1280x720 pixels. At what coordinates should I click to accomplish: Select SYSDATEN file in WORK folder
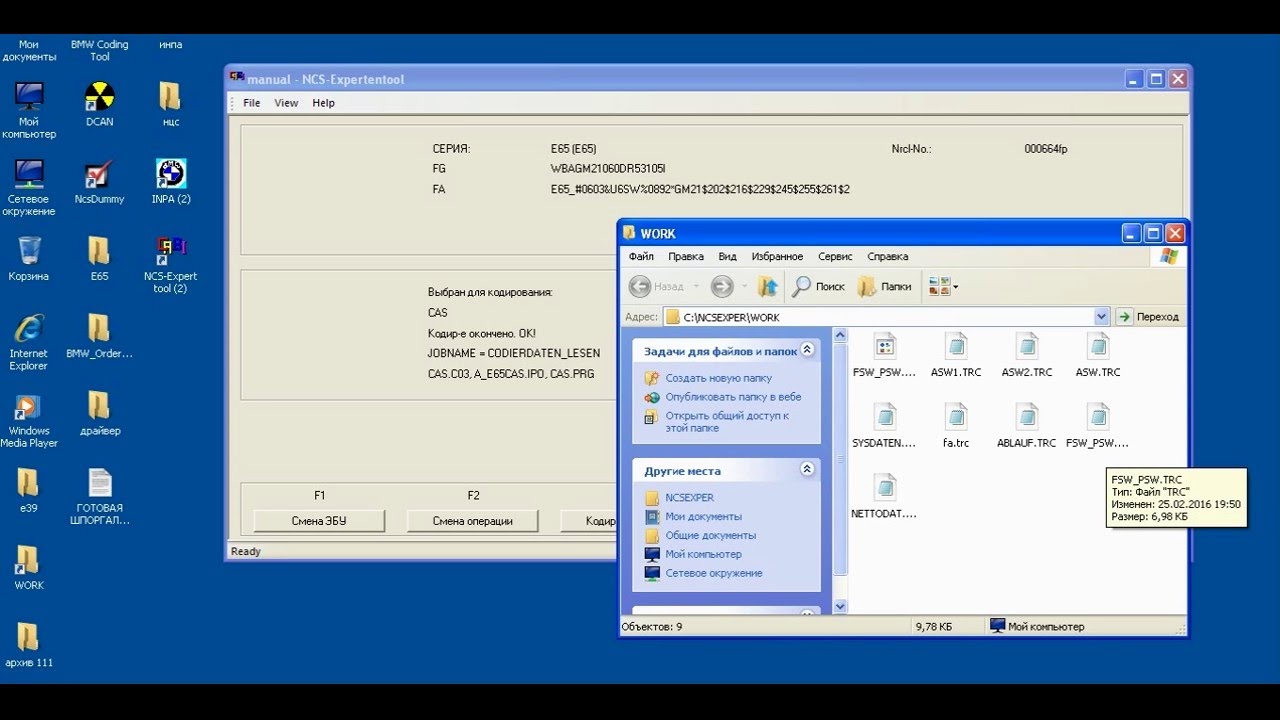pyautogui.click(x=884, y=427)
